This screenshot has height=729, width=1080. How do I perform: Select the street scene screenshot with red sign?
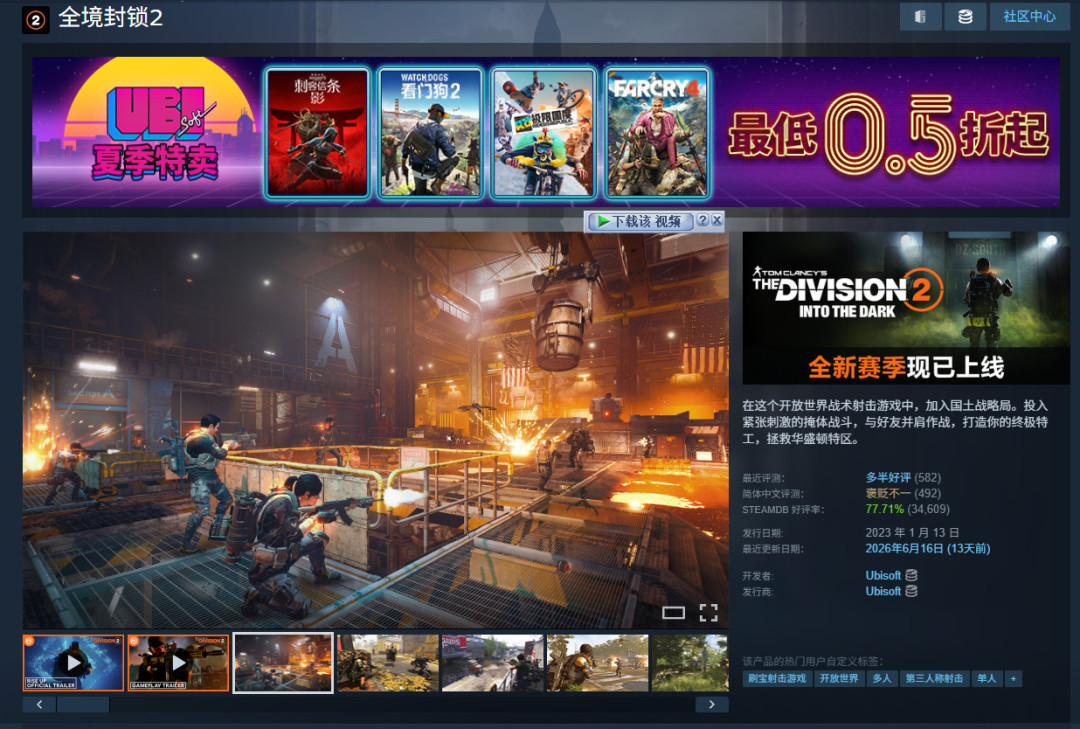(x=492, y=663)
